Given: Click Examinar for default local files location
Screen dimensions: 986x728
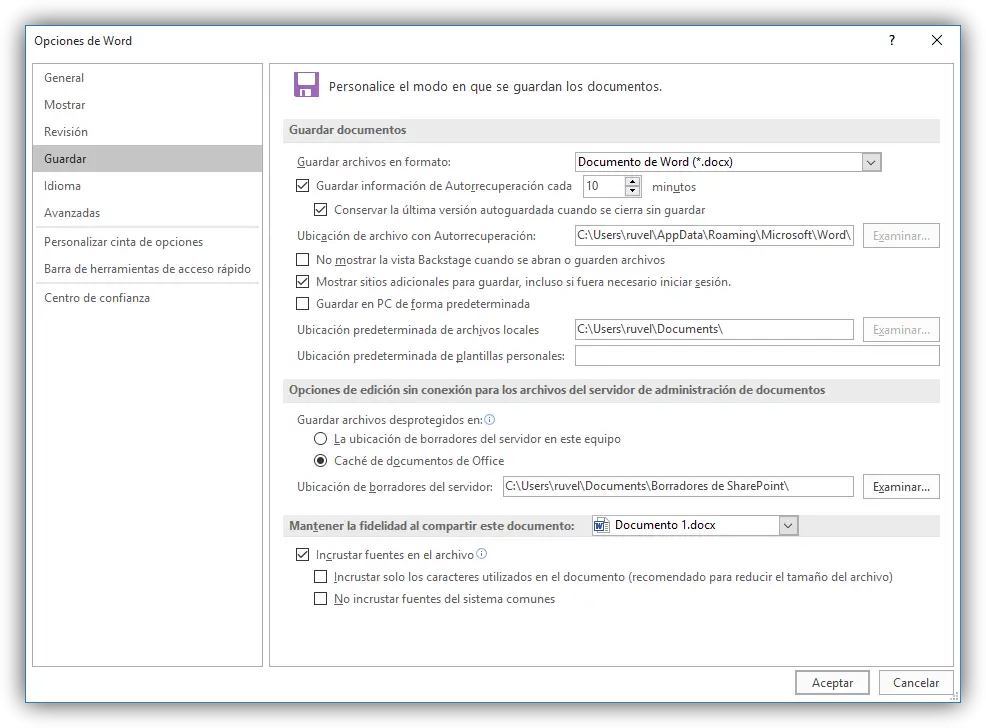Looking at the screenshot, I should [x=901, y=330].
